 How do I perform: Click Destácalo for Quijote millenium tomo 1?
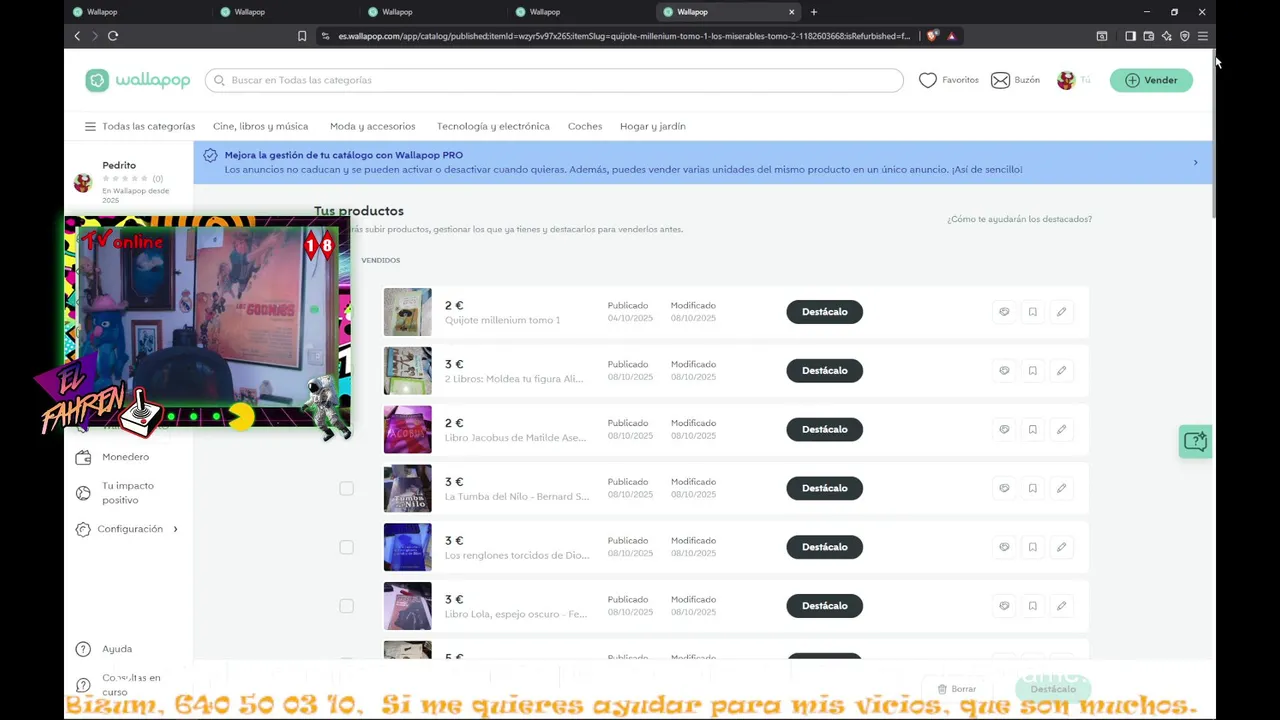coord(824,312)
